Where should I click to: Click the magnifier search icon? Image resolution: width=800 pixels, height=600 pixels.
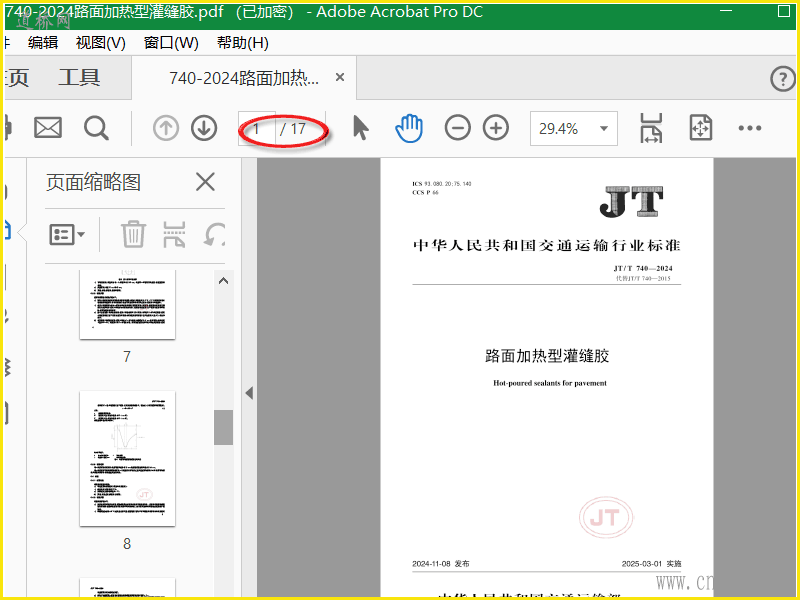click(96, 128)
